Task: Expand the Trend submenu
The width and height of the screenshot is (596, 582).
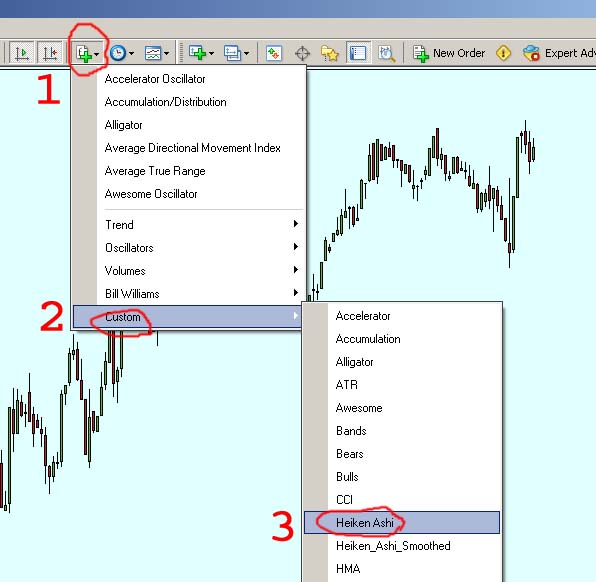Action: click(x=189, y=225)
